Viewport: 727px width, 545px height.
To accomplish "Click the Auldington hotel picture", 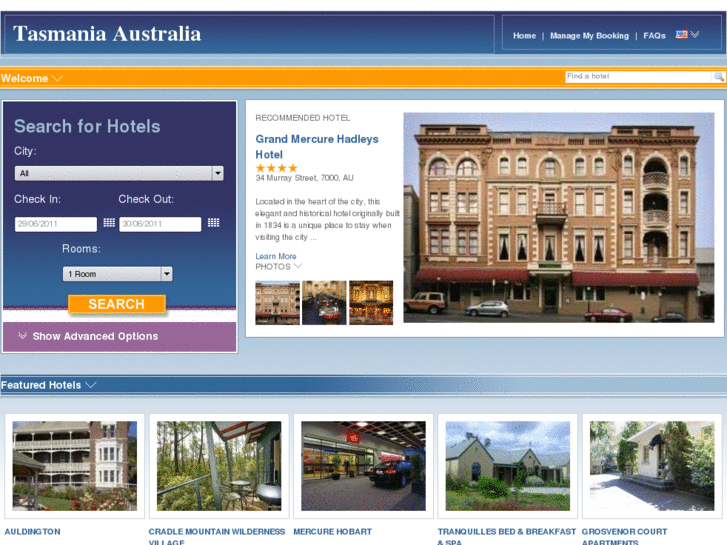I will [75, 466].
